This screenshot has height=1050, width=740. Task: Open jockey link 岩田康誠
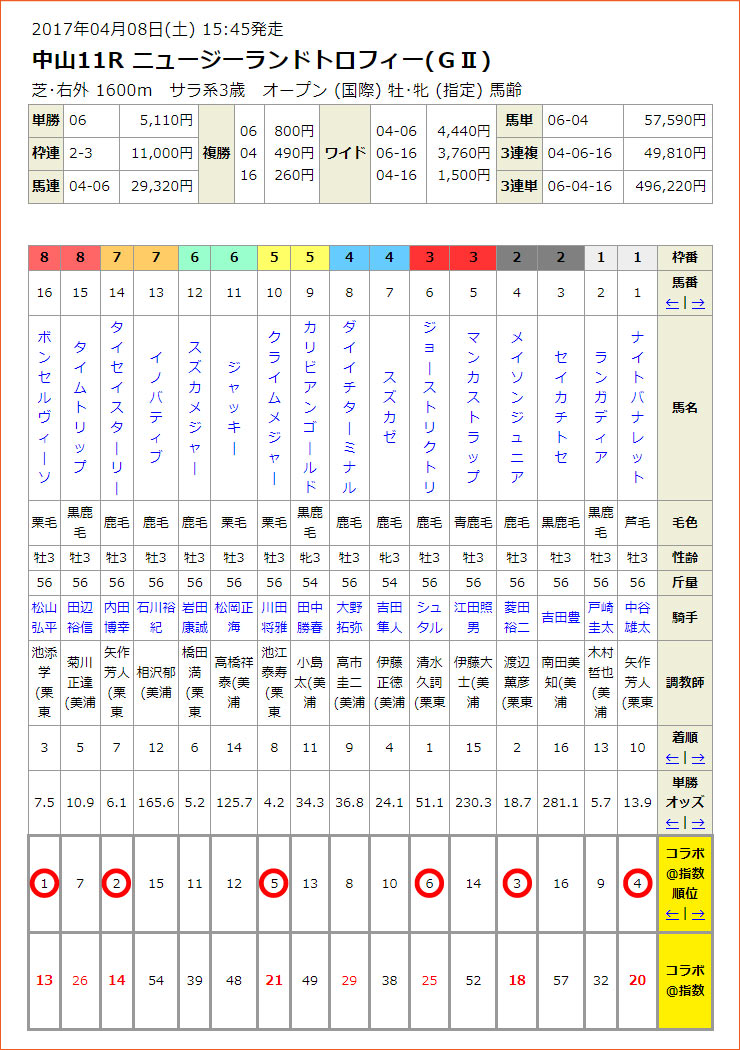pyautogui.click(x=194, y=617)
